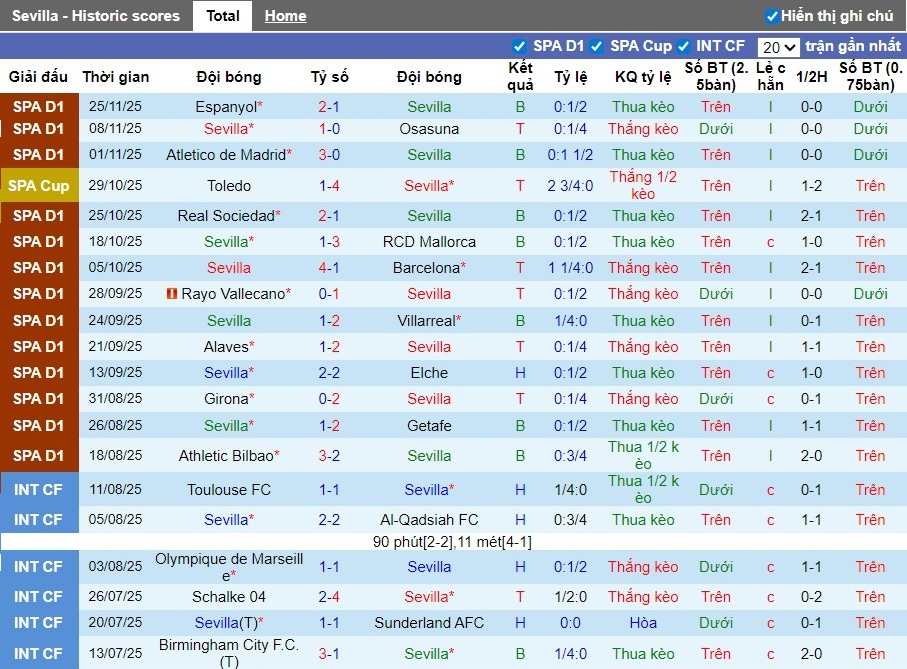This screenshot has width=907, height=669.
Task: Open the Rayo Vallecano team logo icon
Action: pyautogui.click(x=172, y=294)
